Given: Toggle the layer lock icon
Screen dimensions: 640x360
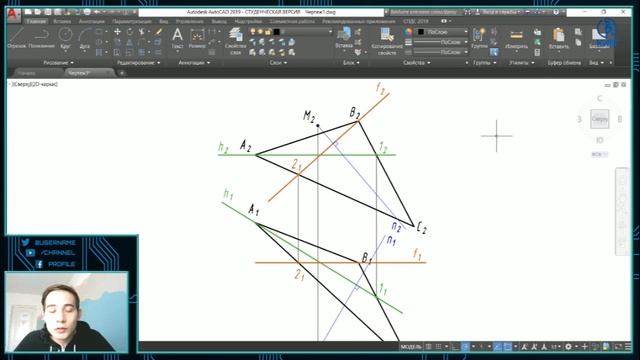Looking at the screenshot, I should click(268, 32).
